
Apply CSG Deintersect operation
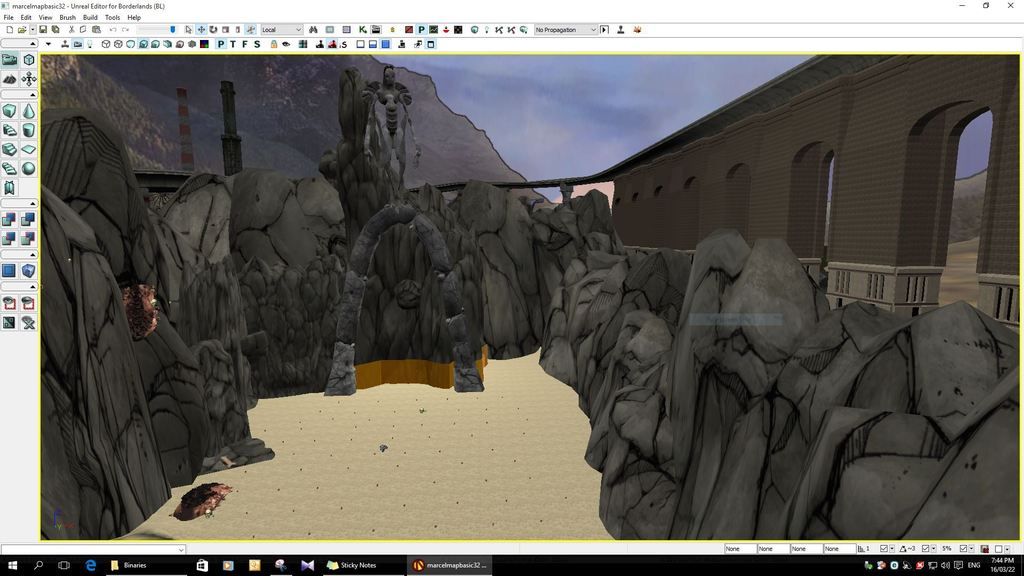click(x=29, y=239)
